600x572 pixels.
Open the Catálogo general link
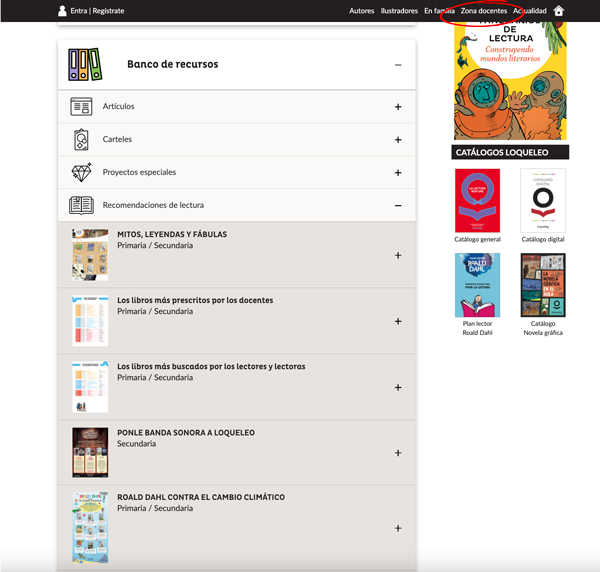coord(477,239)
